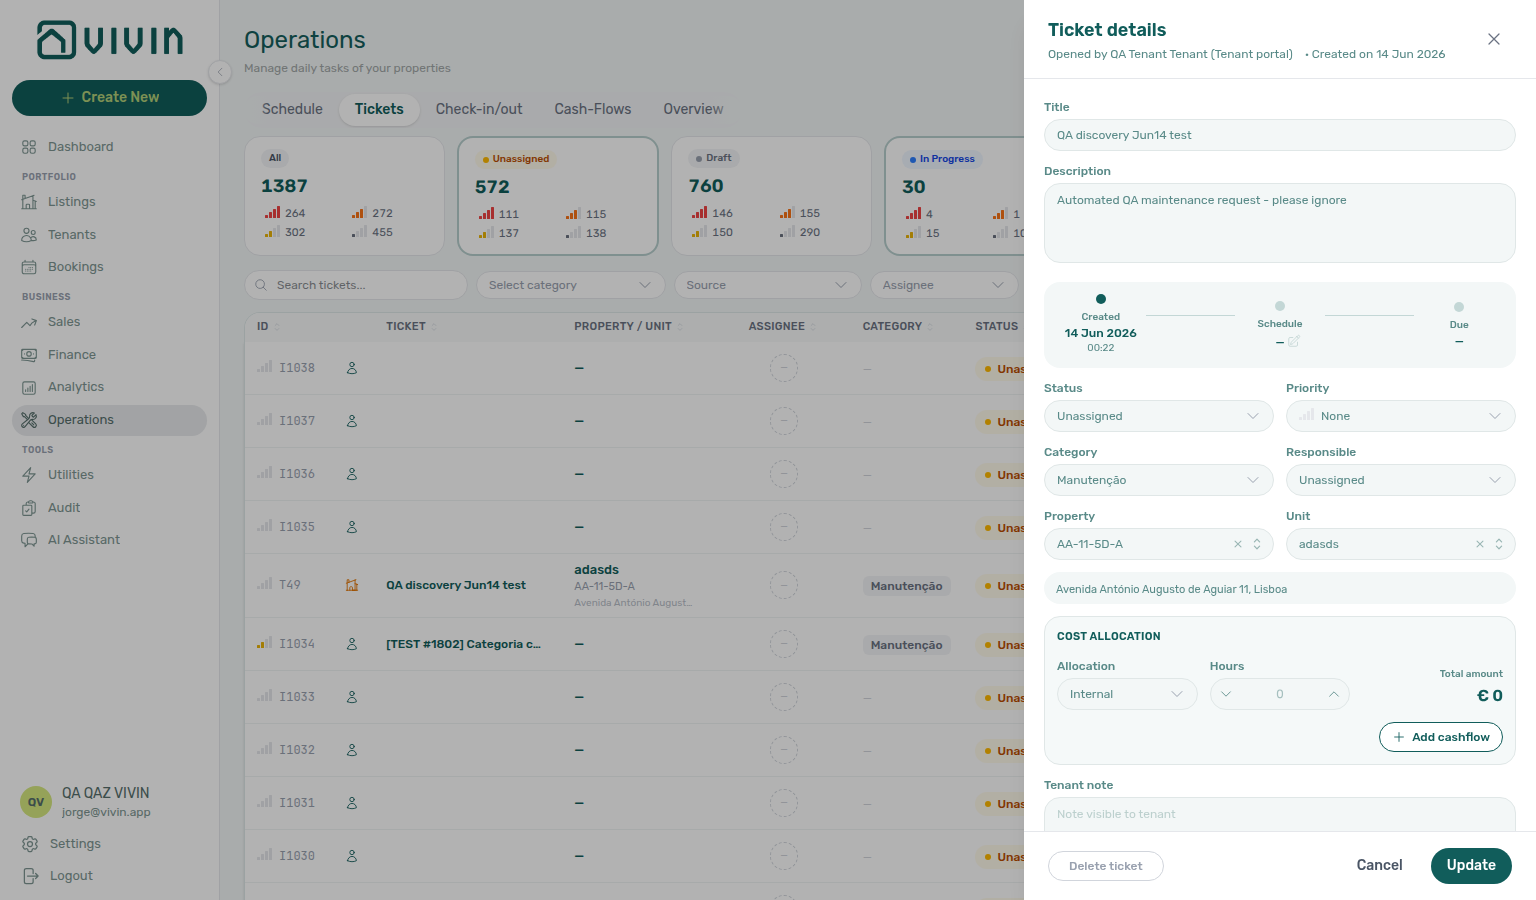This screenshot has width=1536, height=900.
Task: Open the Status dropdown showing Unassigned
Action: tap(1158, 416)
